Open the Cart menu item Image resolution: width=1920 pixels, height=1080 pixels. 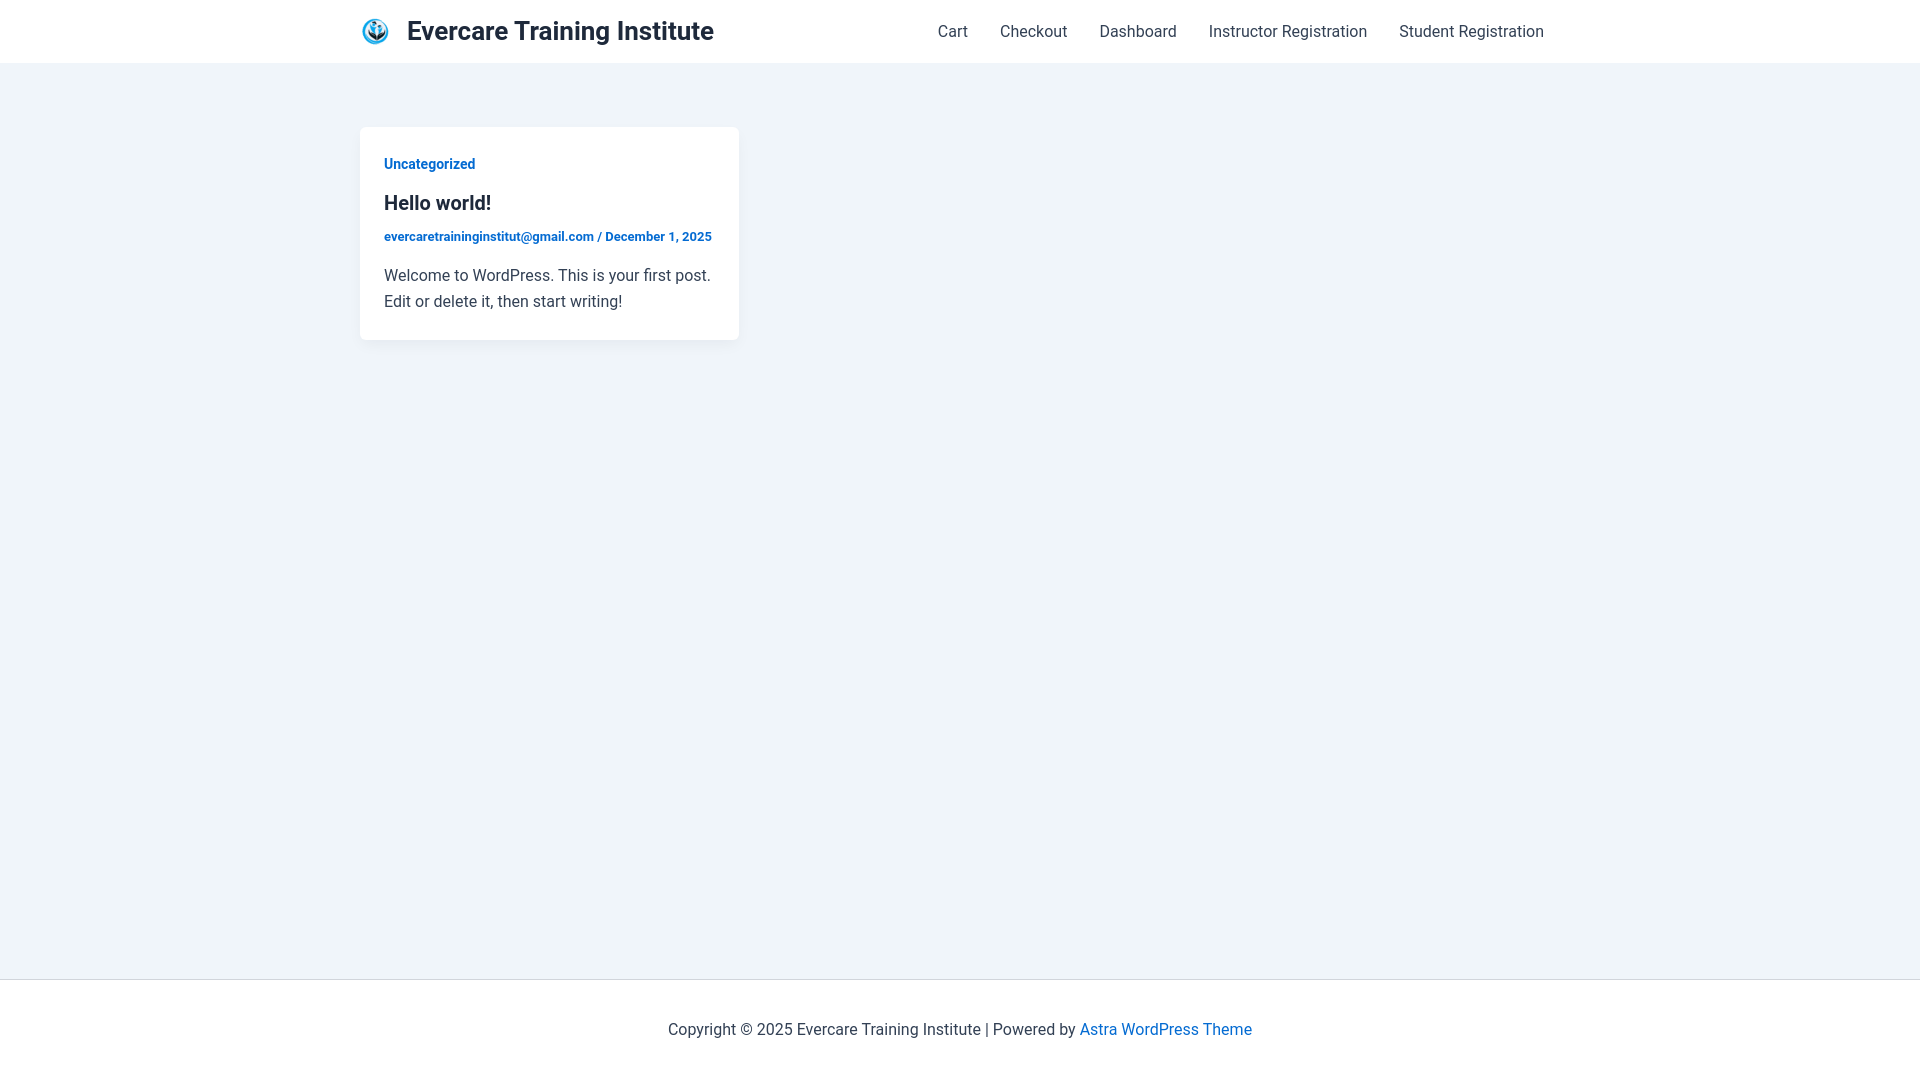[x=952, y=32]
